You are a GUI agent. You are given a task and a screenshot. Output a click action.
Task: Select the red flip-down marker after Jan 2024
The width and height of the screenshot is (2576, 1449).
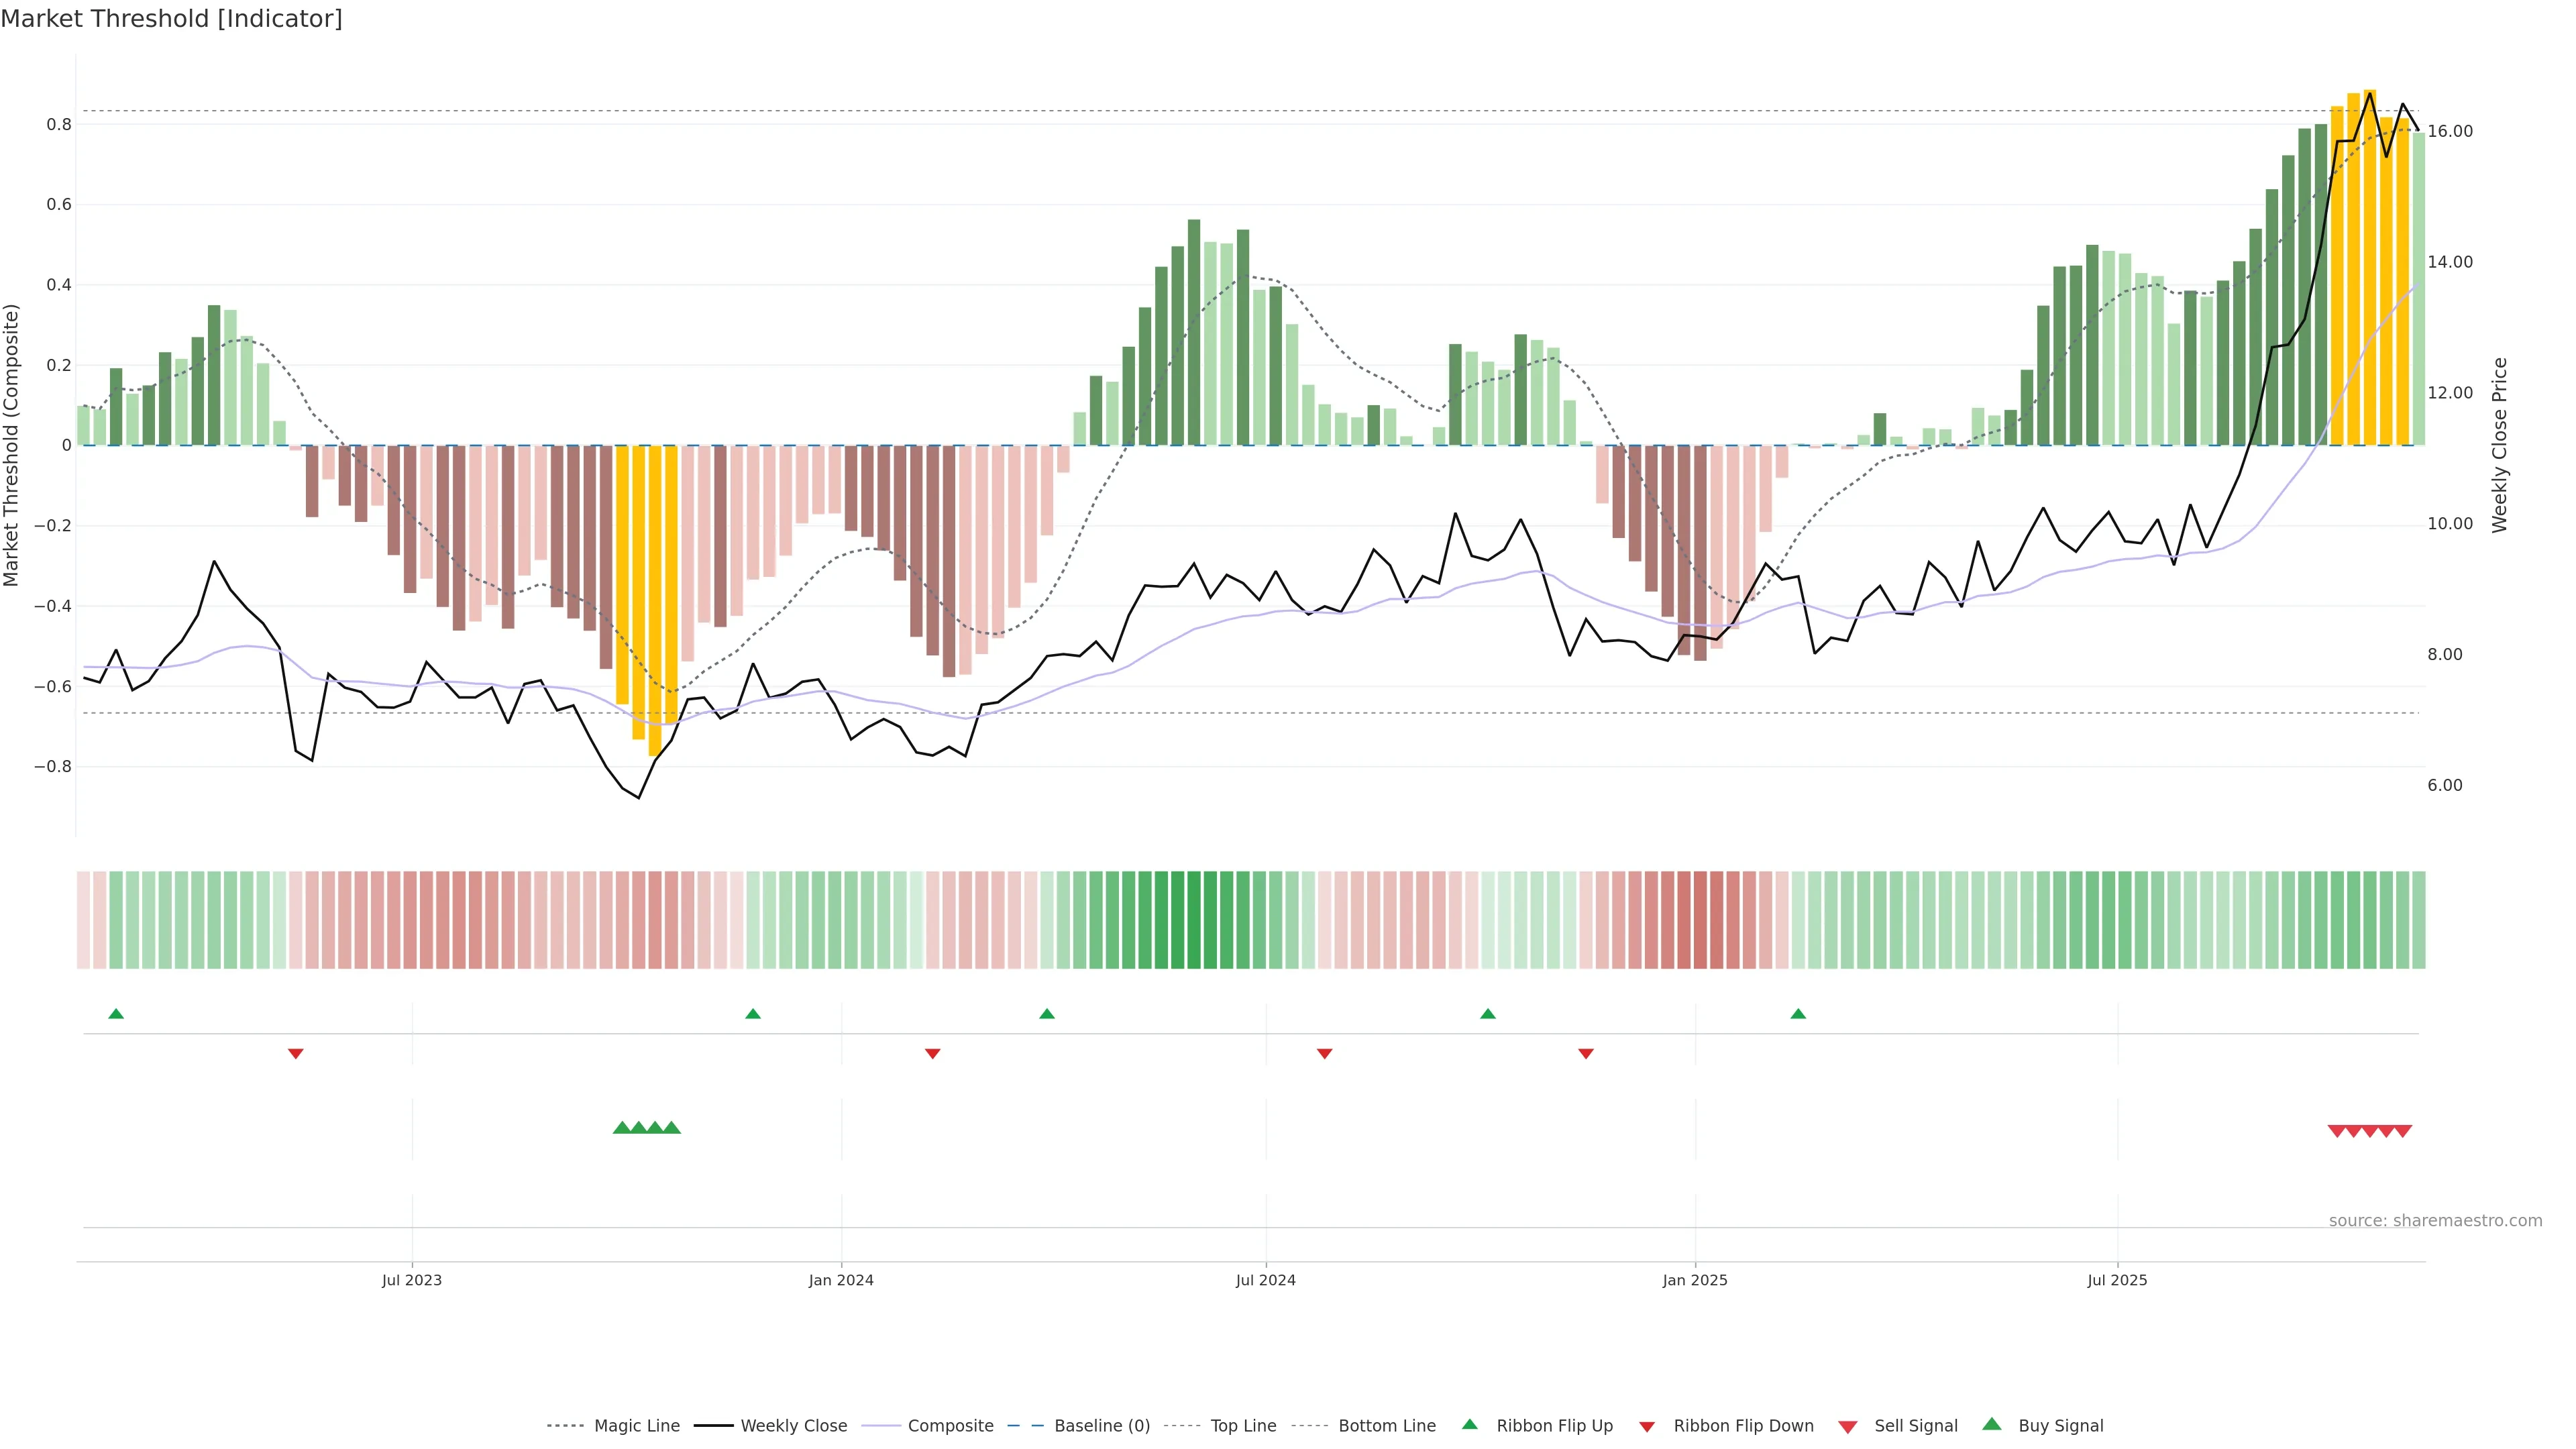click(x=932, y=1054)
